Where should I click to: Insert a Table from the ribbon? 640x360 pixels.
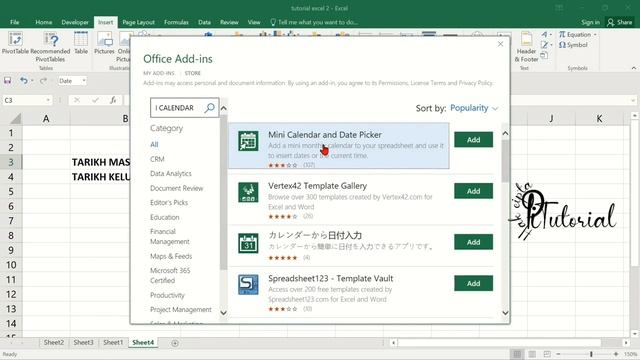pyautogui.click(x=81, y=42)
